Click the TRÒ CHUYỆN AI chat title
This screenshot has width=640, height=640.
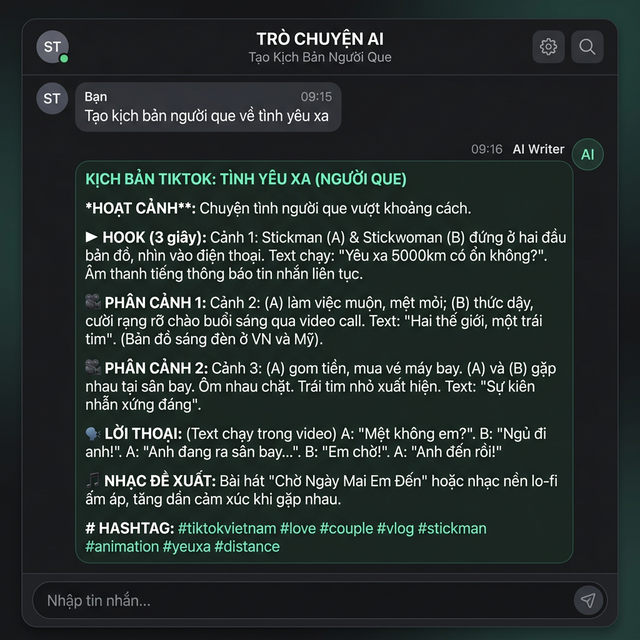[320, 39]
